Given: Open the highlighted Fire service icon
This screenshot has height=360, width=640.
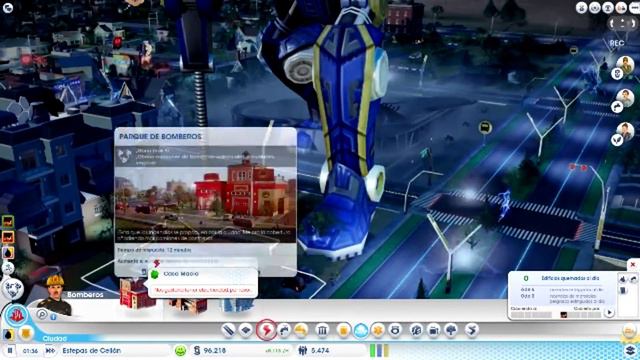Looking at the screenshot, I should tap(361, 330).
